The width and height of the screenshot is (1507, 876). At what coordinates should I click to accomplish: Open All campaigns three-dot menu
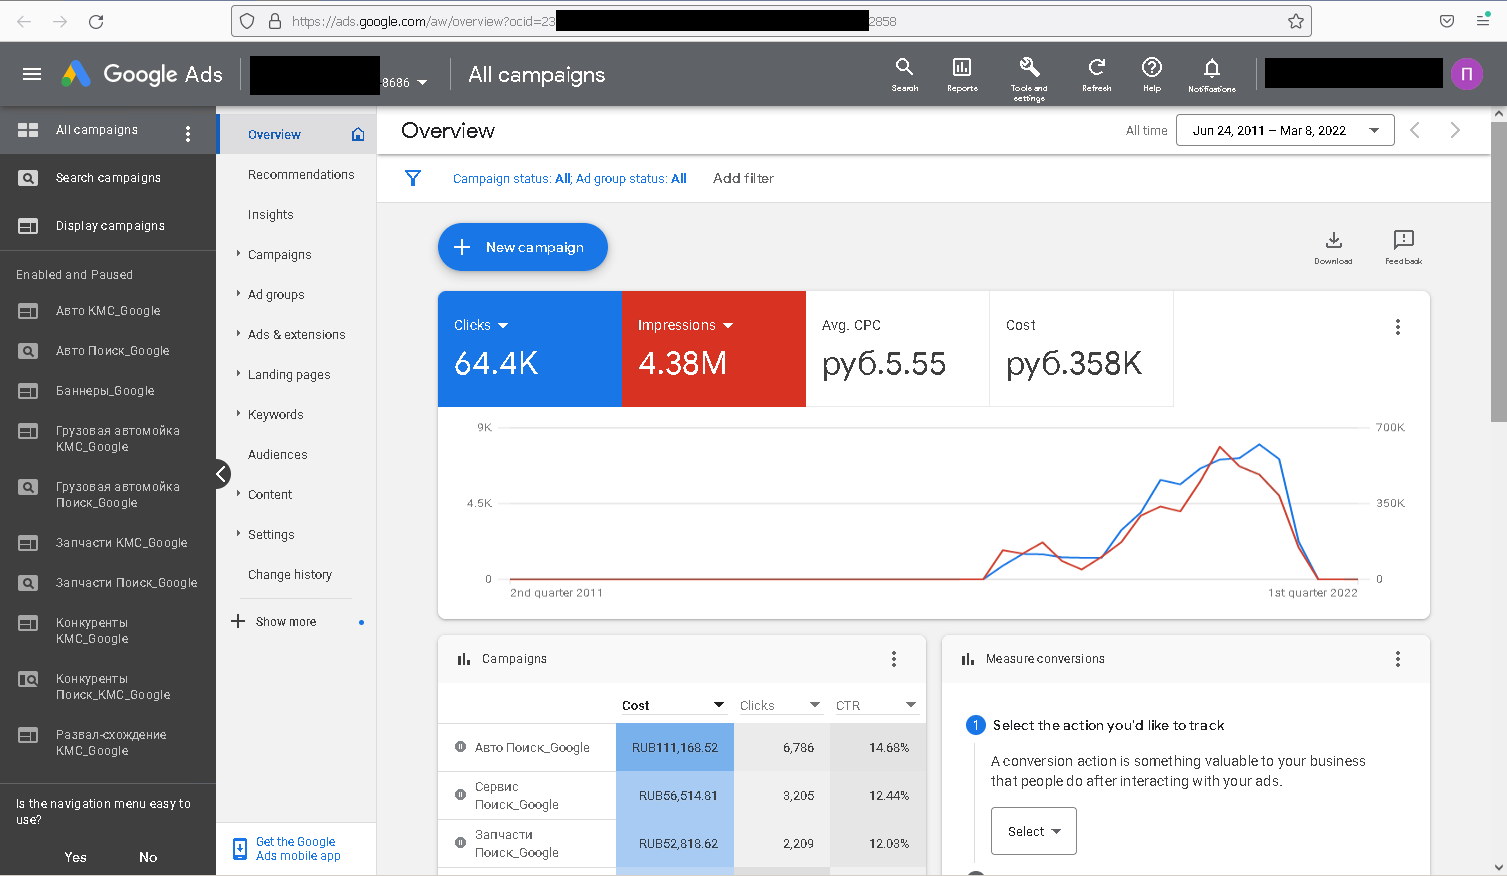coord(188,133)
